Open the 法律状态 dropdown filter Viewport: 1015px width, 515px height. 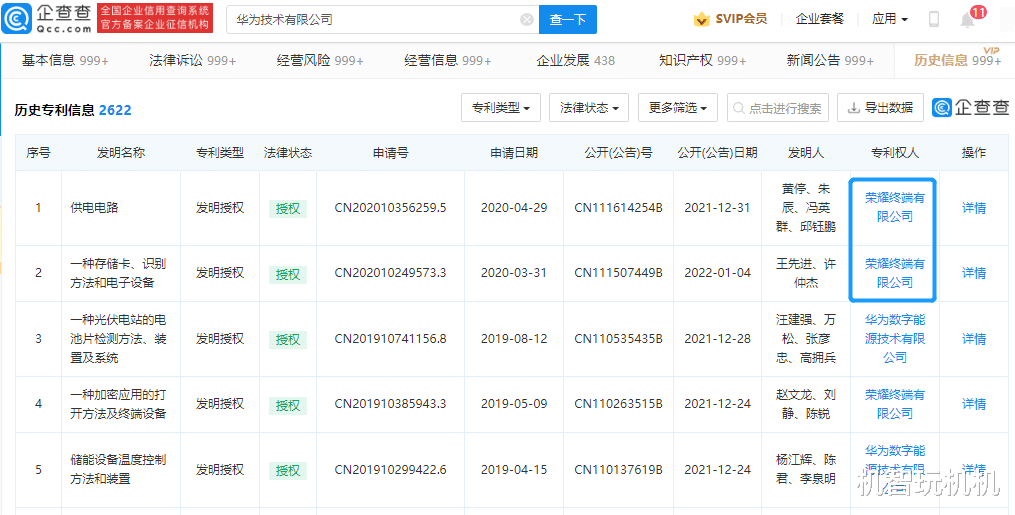589,108
